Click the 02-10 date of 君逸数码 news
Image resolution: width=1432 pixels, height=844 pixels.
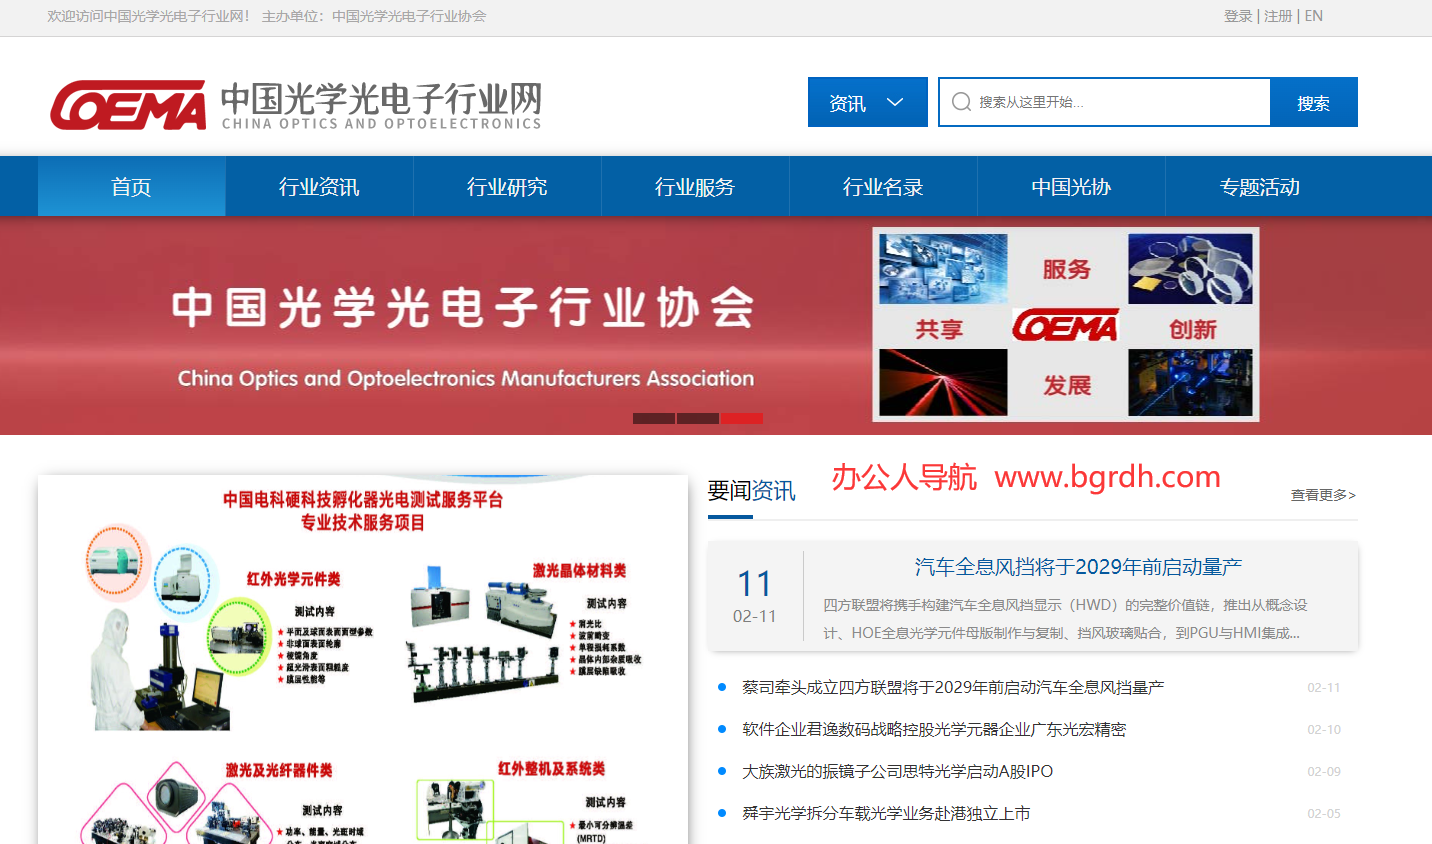tap(1324, 729)
